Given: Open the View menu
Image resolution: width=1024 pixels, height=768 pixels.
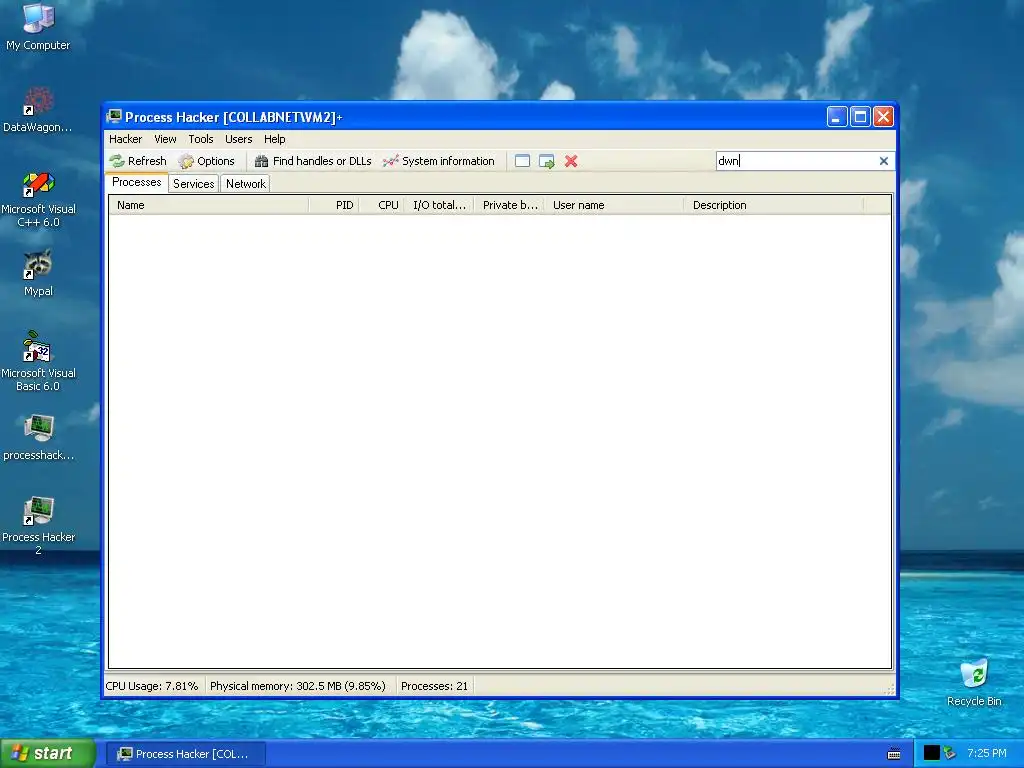Looking at the screenshot, I should pos(165,139).
